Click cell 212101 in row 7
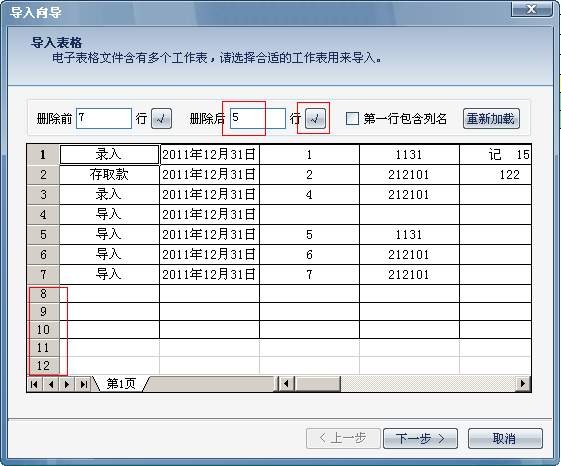 tap(409, 275)
